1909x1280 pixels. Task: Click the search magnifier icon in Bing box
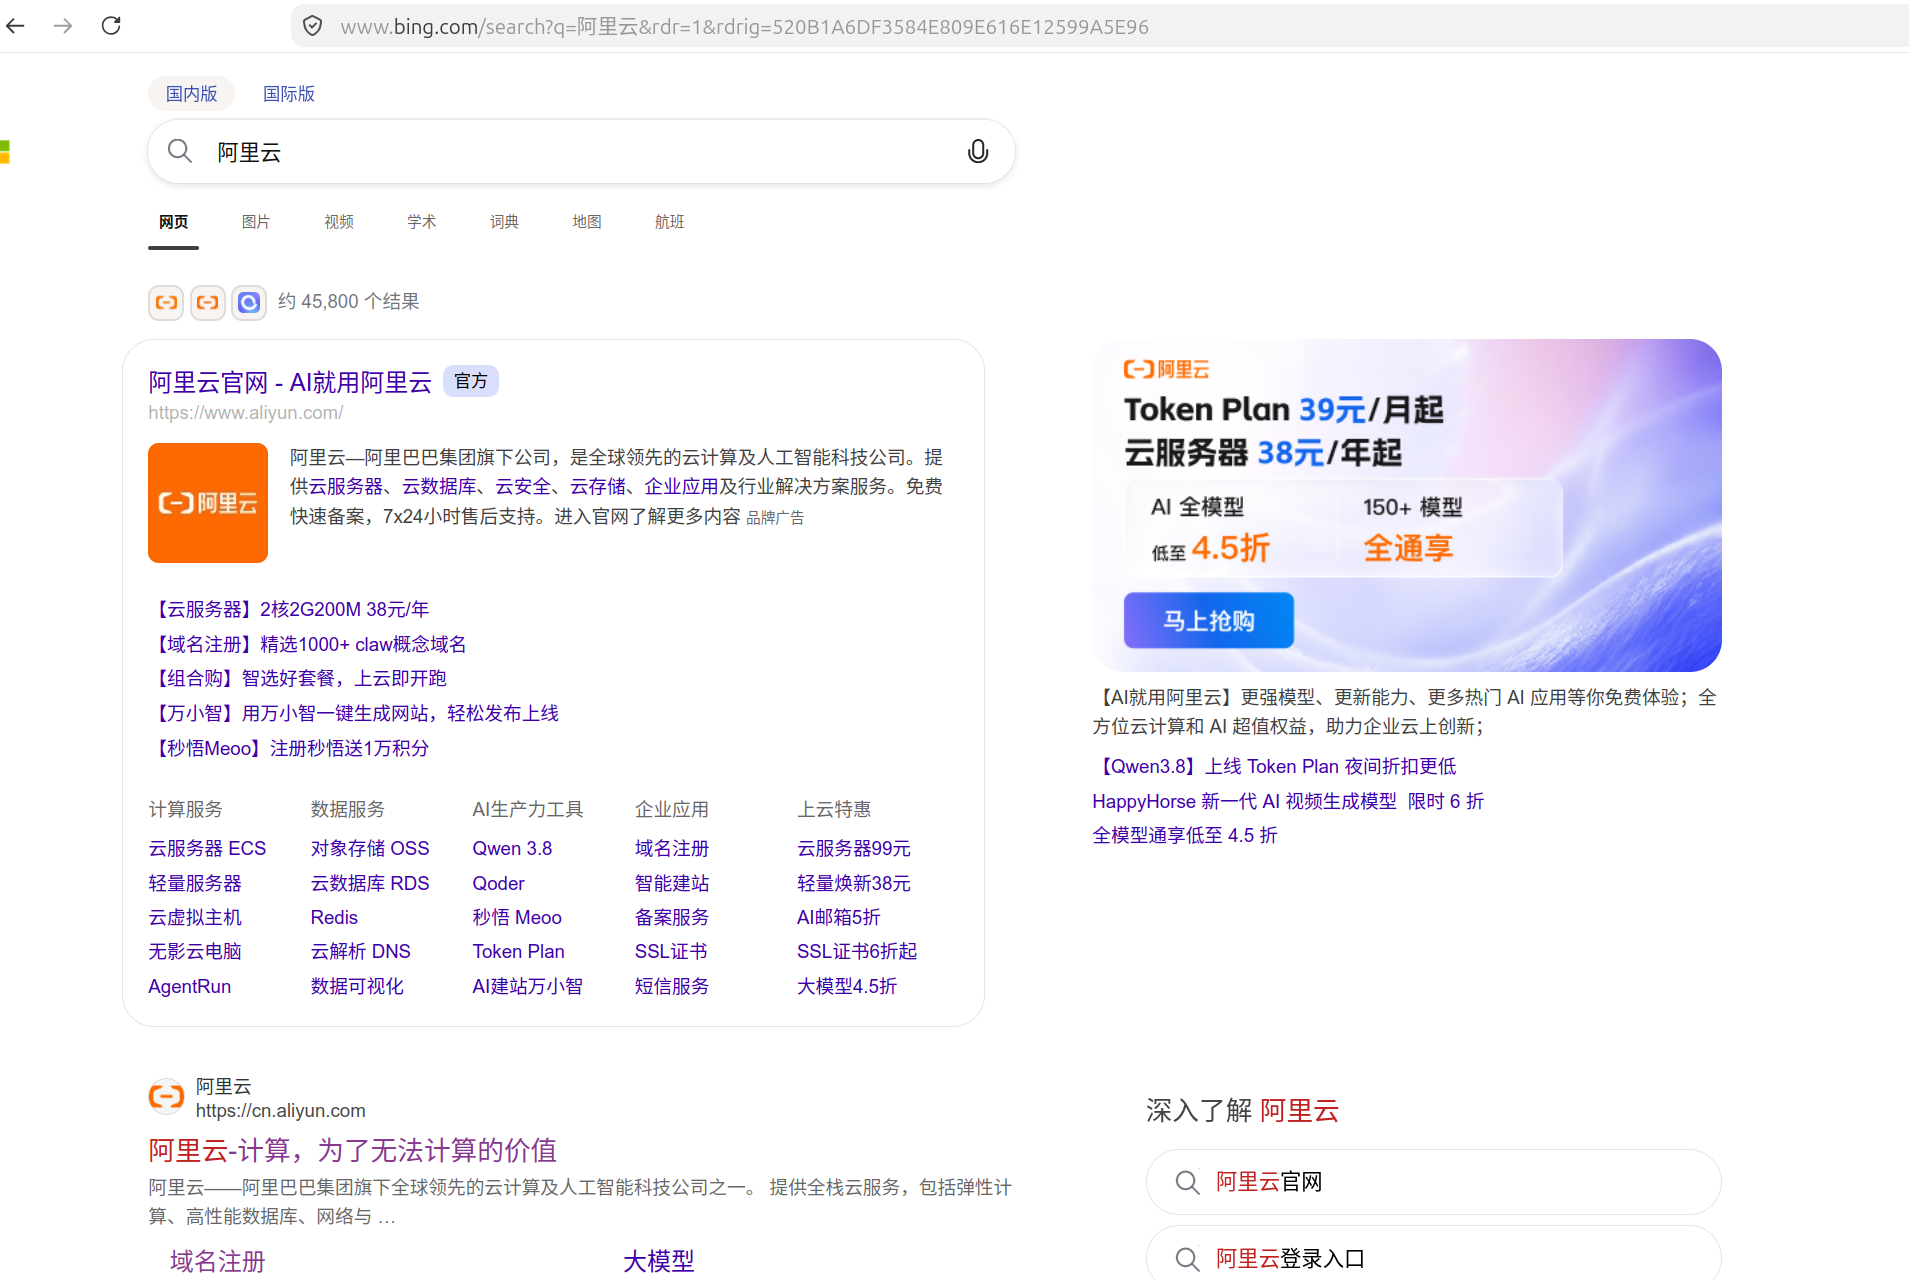coord(180,151)
